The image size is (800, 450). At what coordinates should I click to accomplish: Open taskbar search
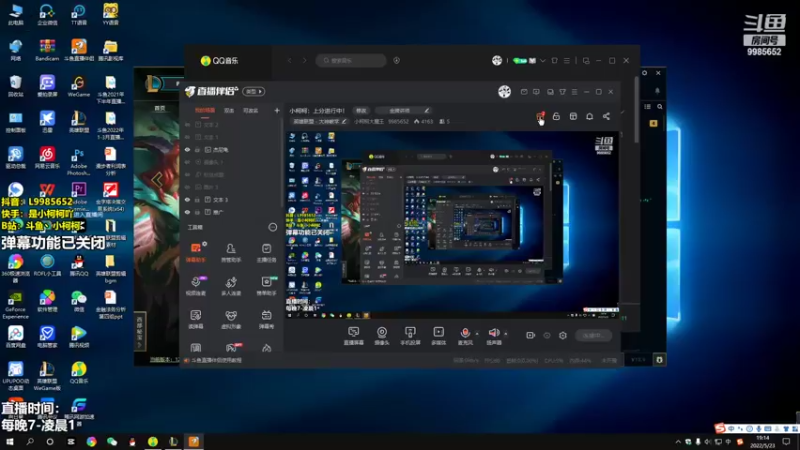[x=30, y=442]
